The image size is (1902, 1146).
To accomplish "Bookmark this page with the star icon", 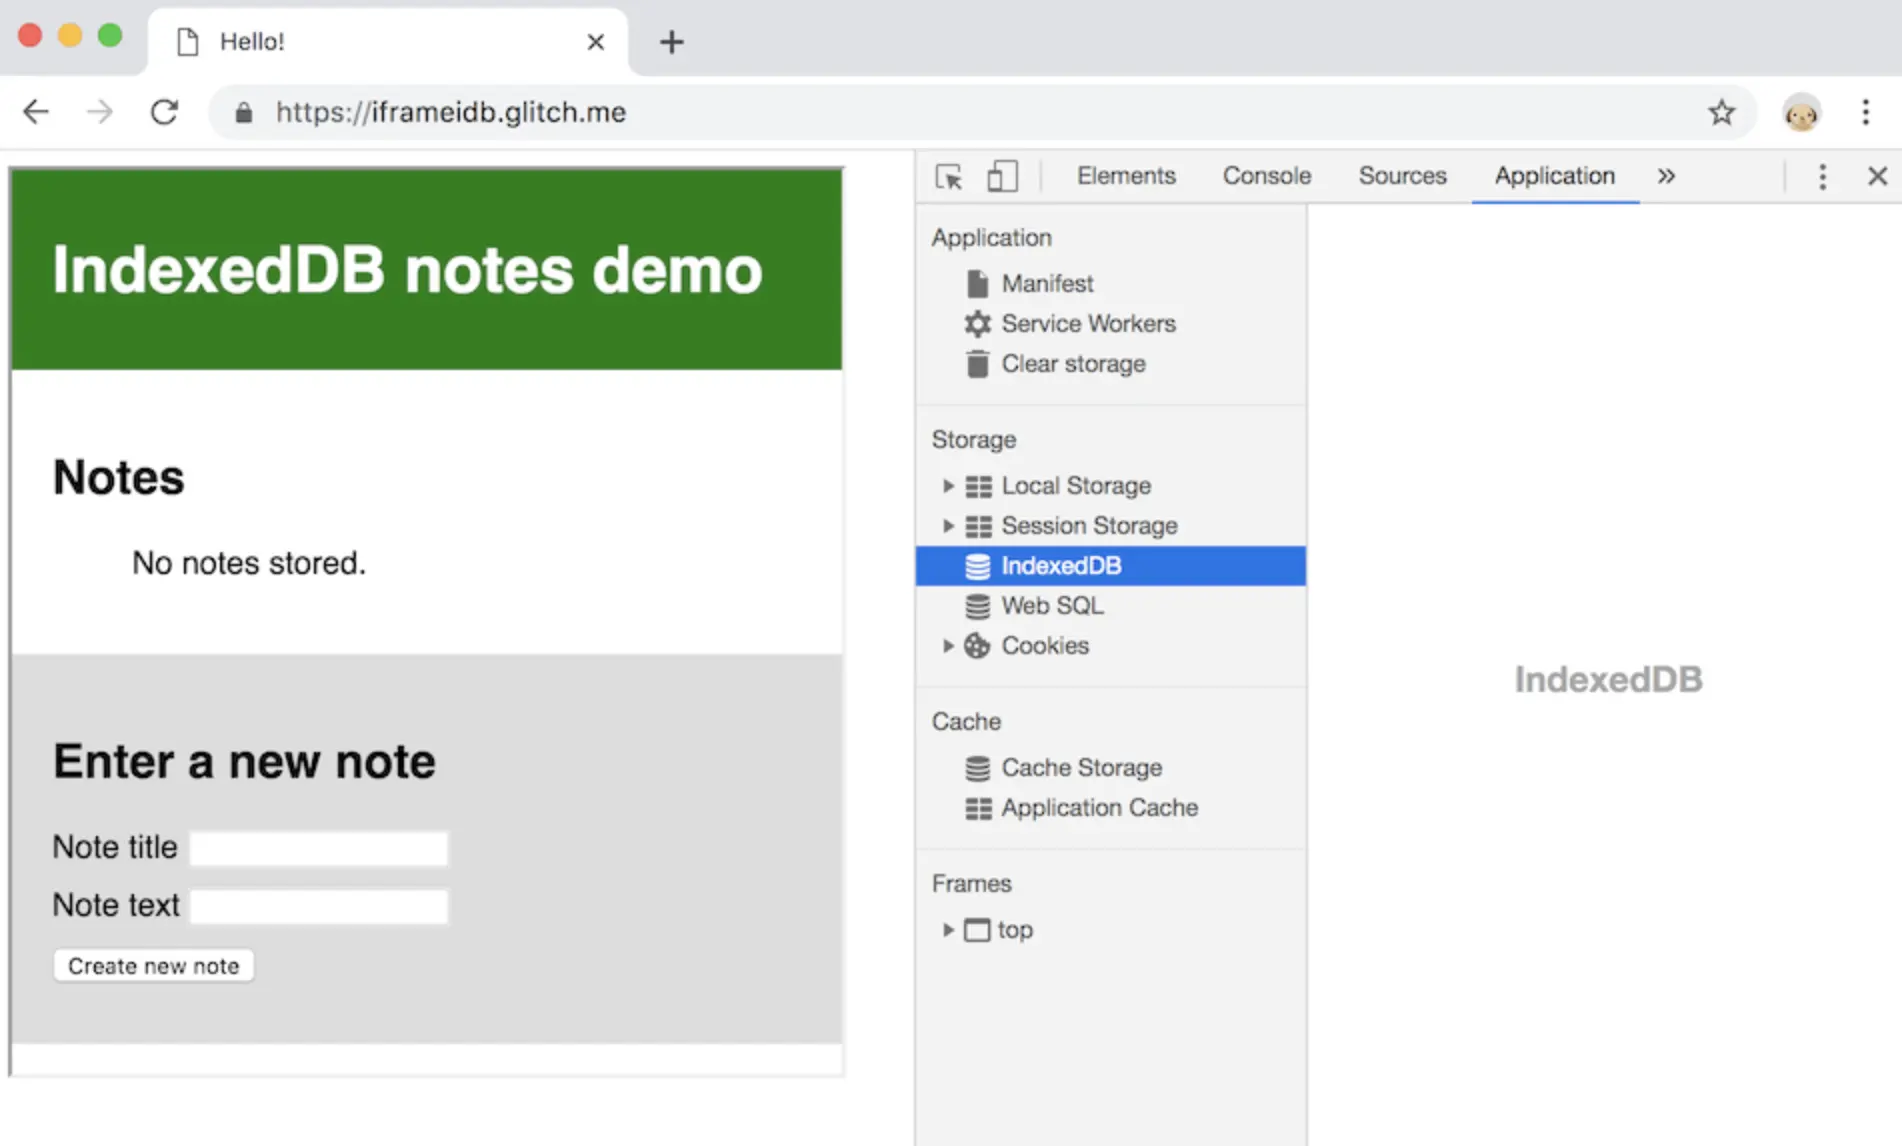I will (x=1721, y=112).
